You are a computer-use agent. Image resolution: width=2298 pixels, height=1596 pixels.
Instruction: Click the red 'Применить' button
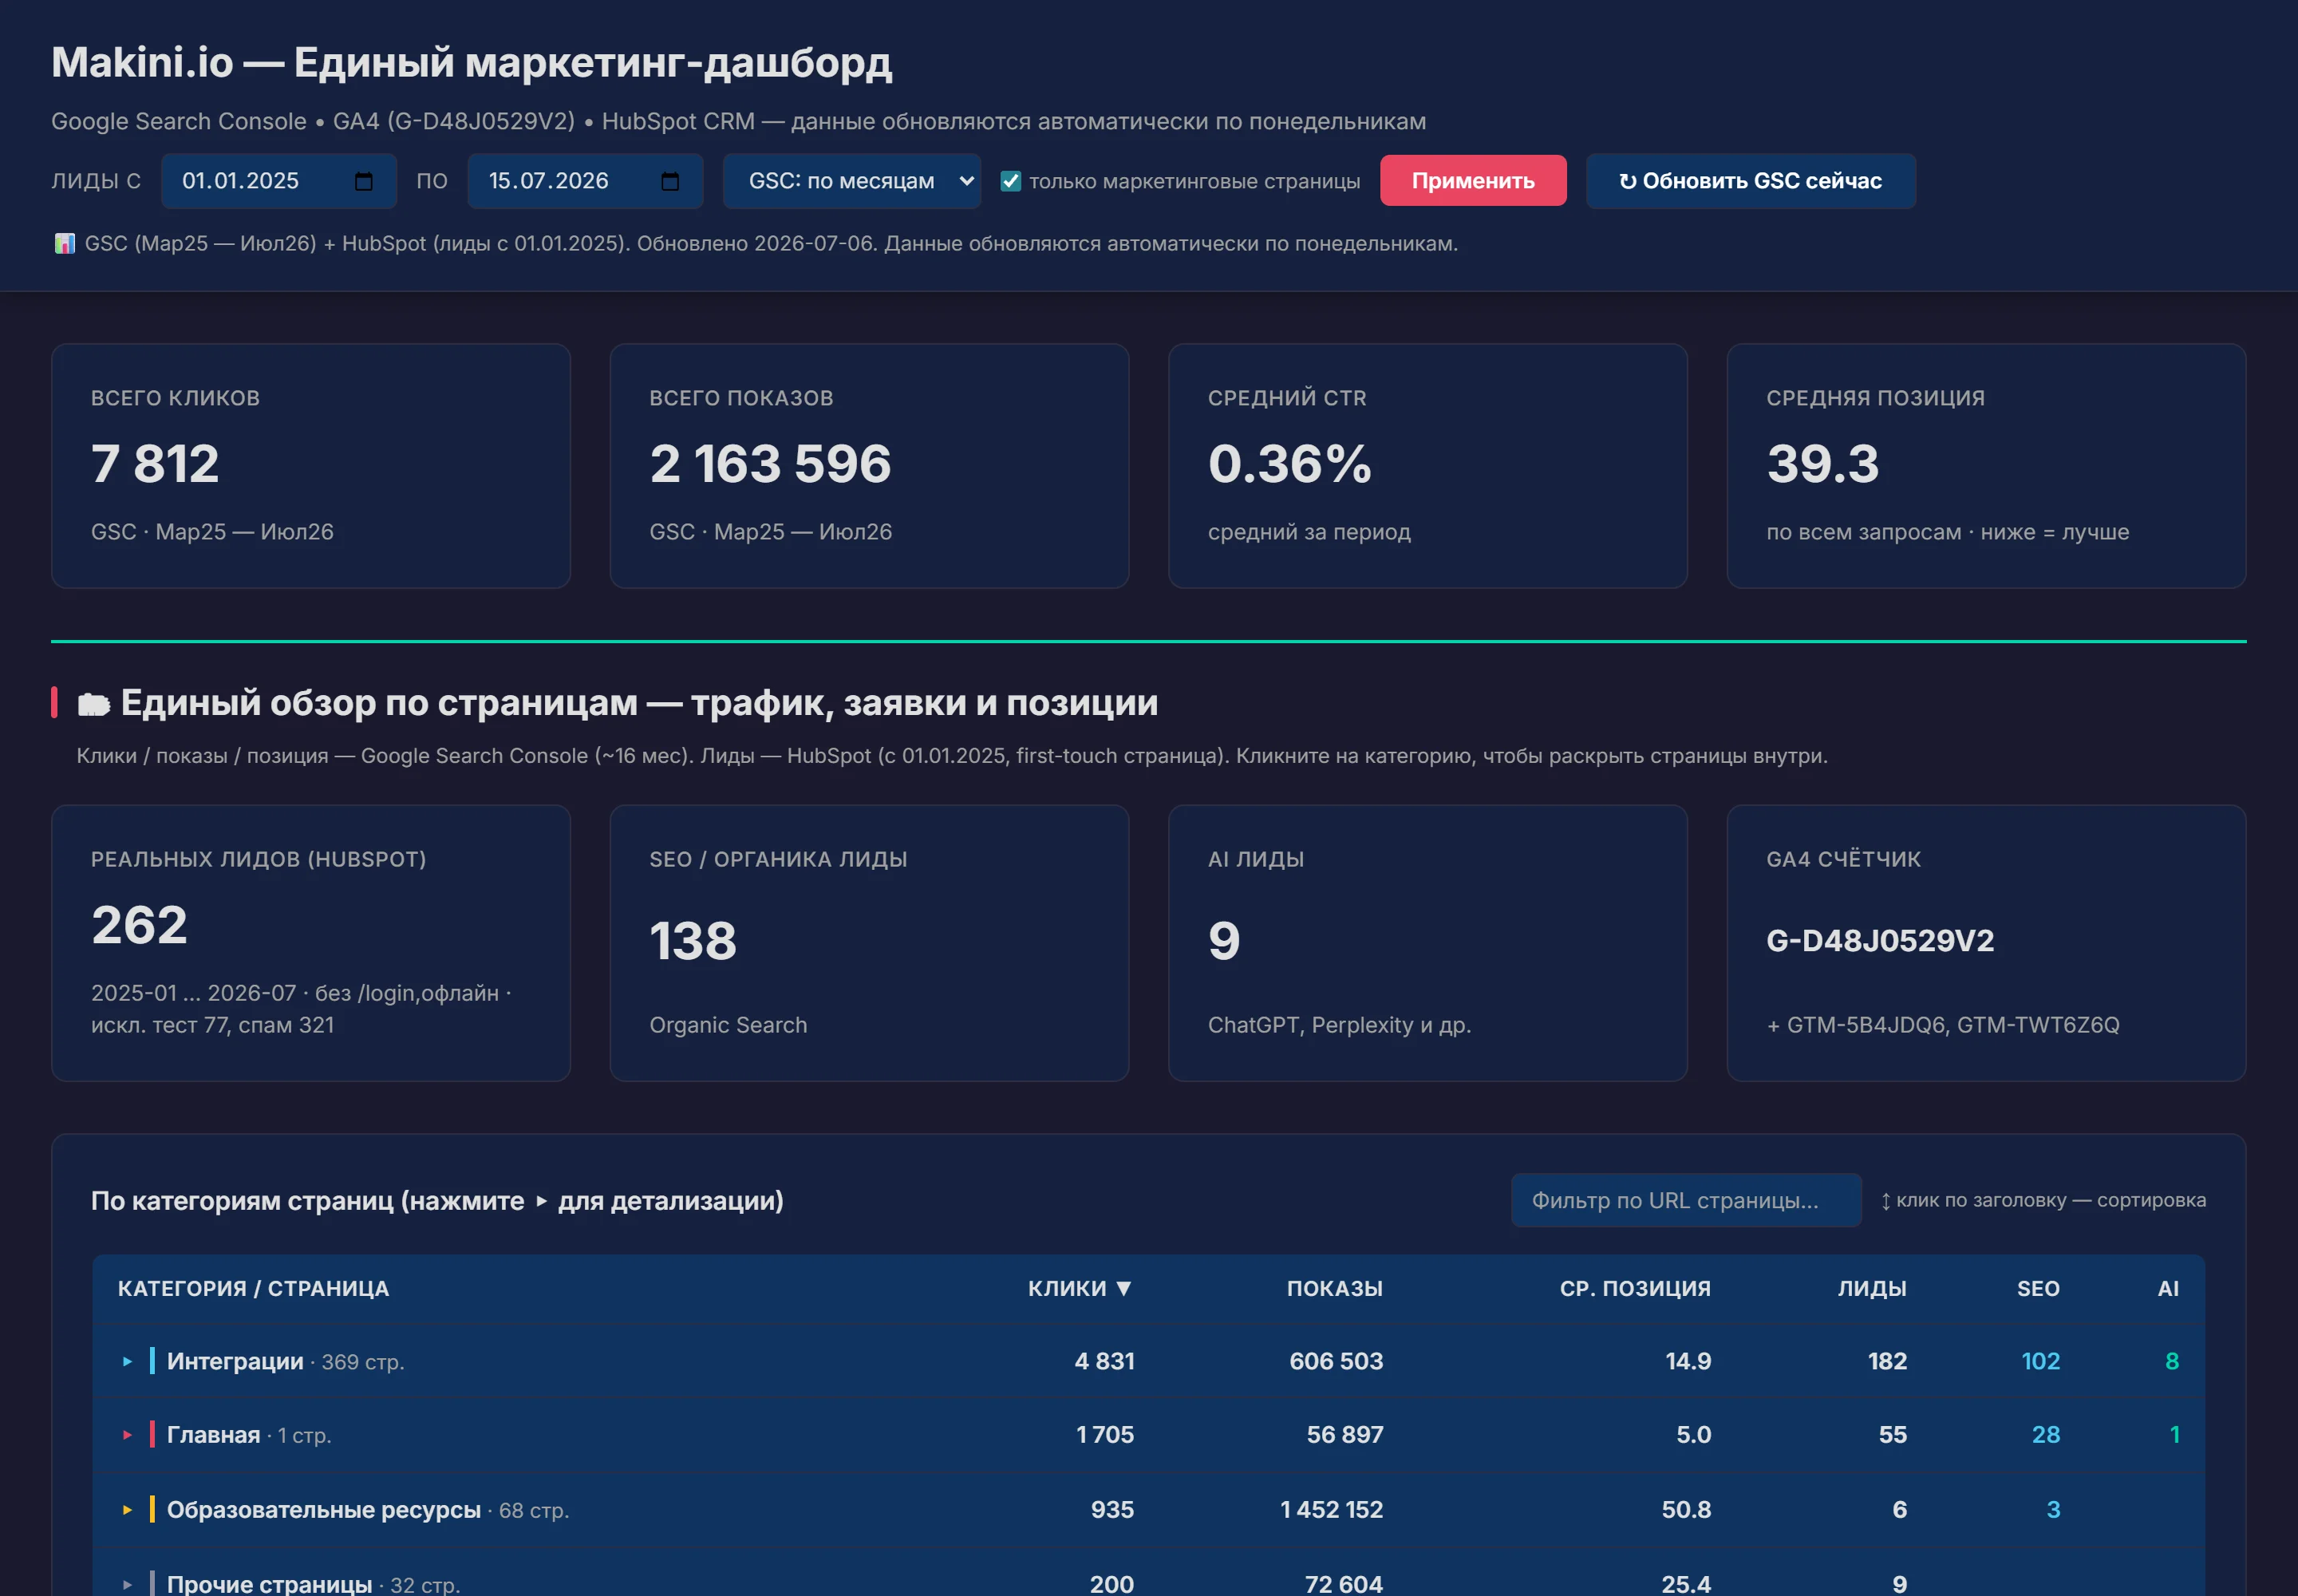point(1473,181)
